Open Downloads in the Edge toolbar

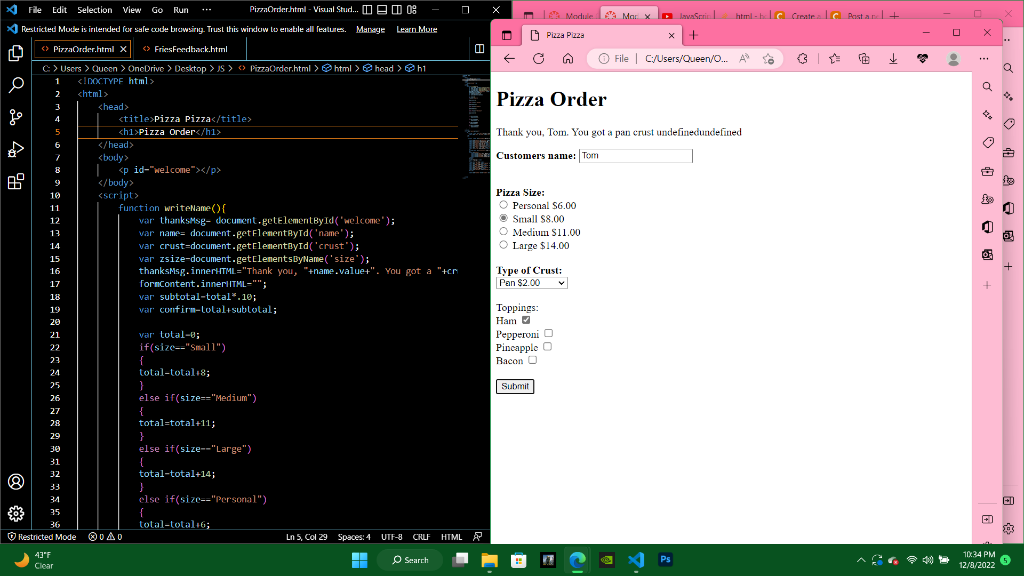[893, 58]
